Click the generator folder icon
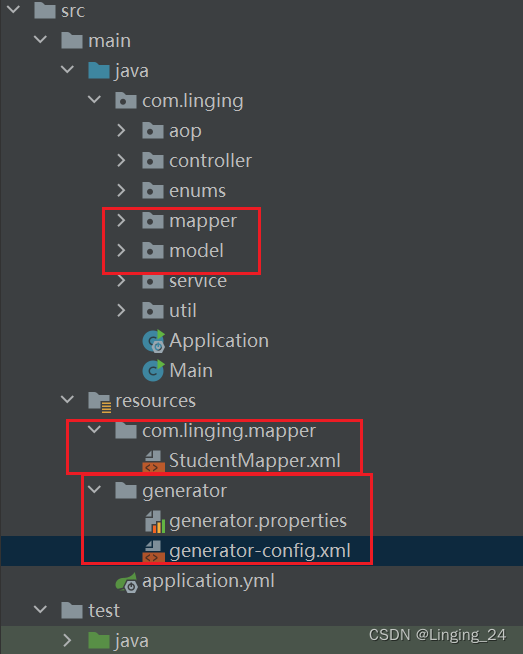The image size is (523, 654). pos(126,490)
